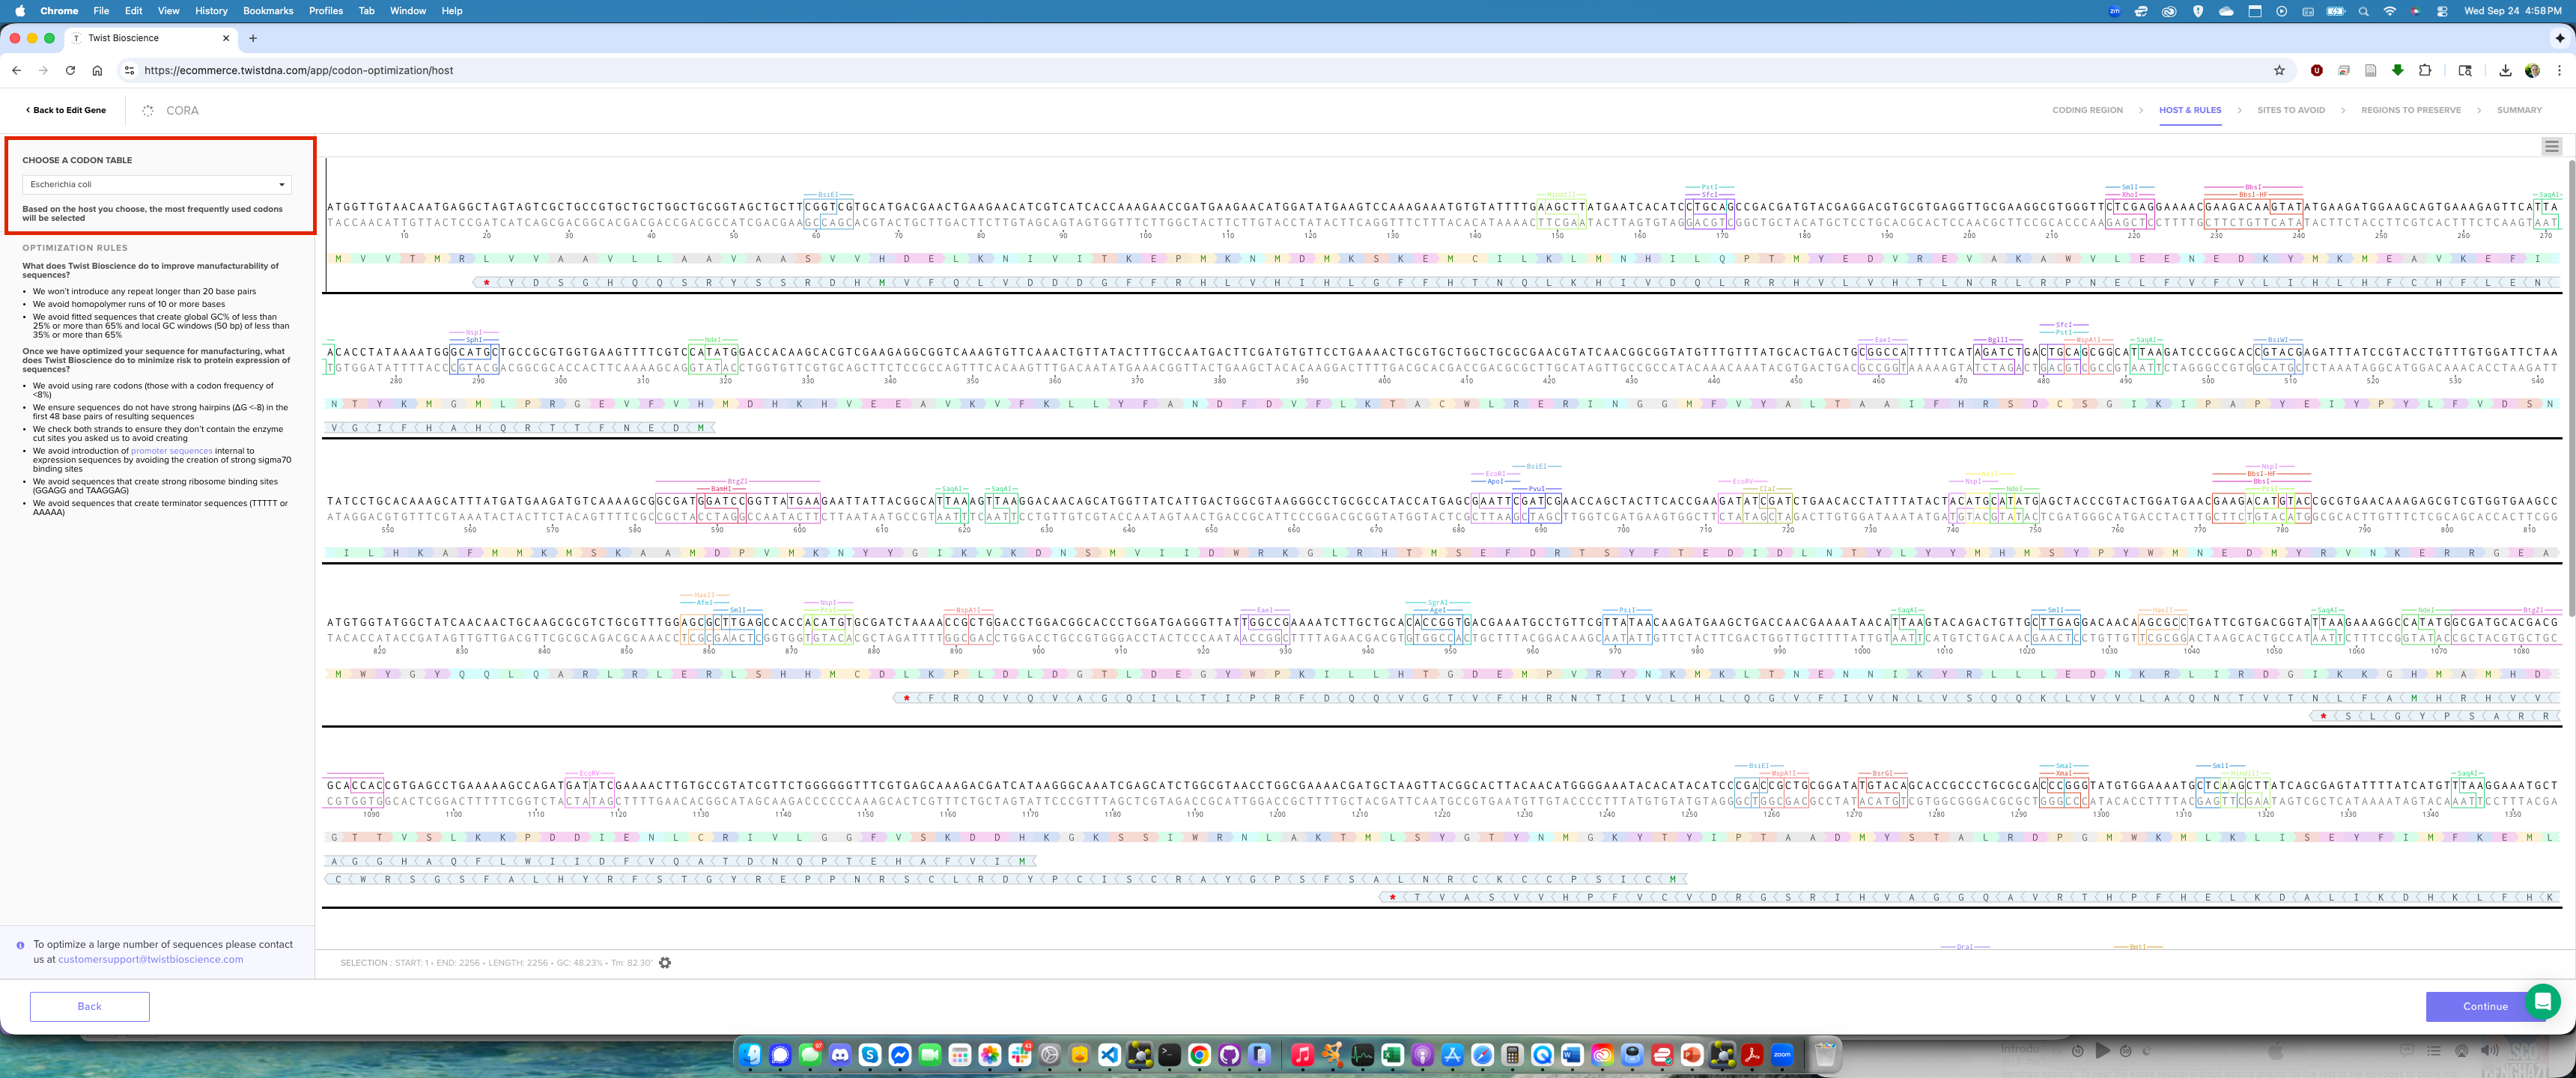The height and width of the screenshot is (1078, 2576).
Task: Open the uBlock extension icon
Action: pos(2317,70)
